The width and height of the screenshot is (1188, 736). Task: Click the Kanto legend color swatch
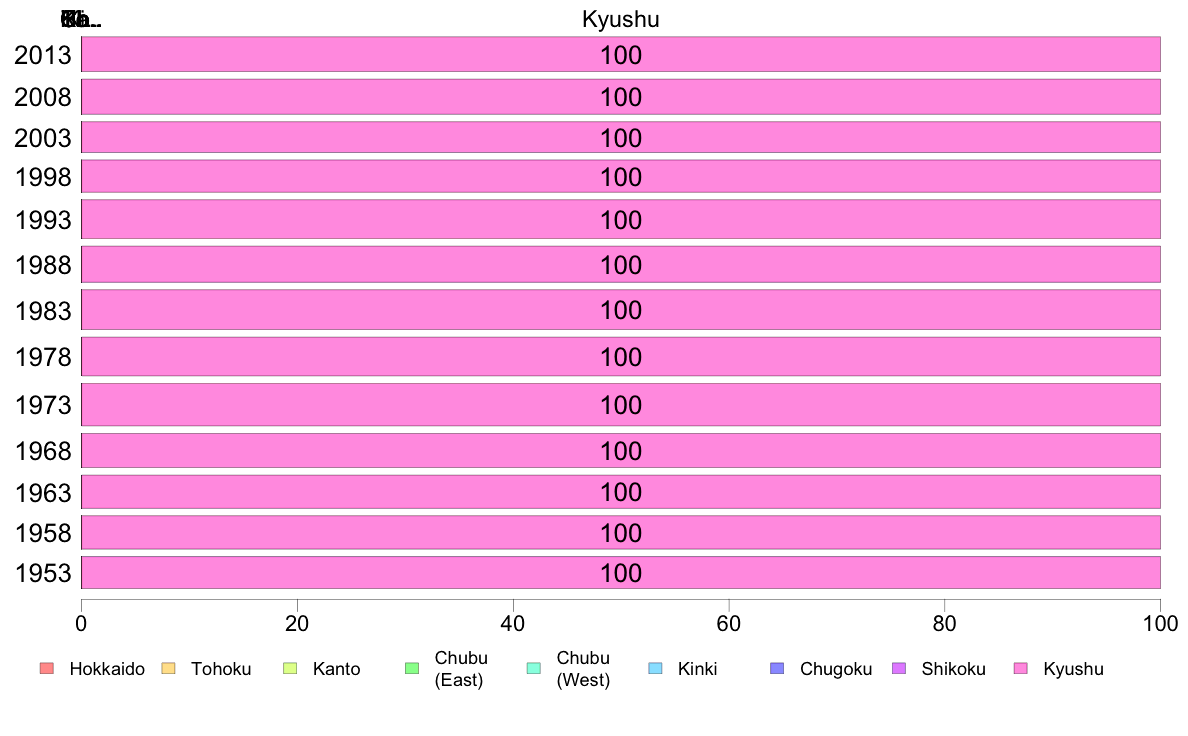click(290, 669)
